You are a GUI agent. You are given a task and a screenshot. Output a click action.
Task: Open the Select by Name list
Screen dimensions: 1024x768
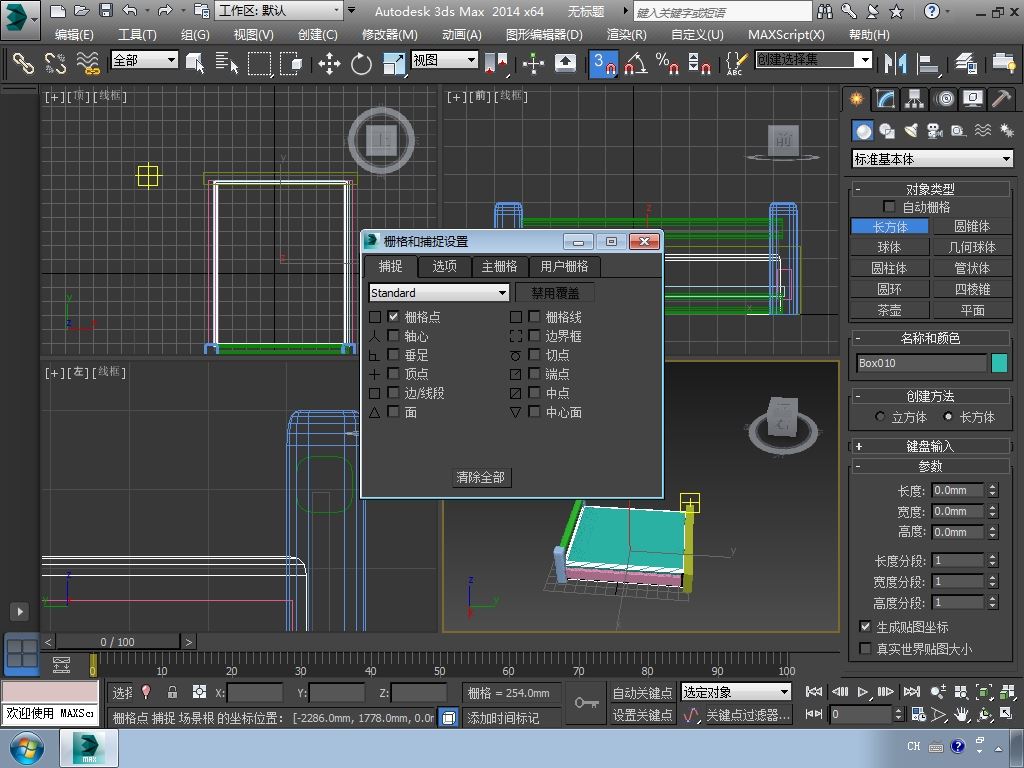click(x=226, y=63)
